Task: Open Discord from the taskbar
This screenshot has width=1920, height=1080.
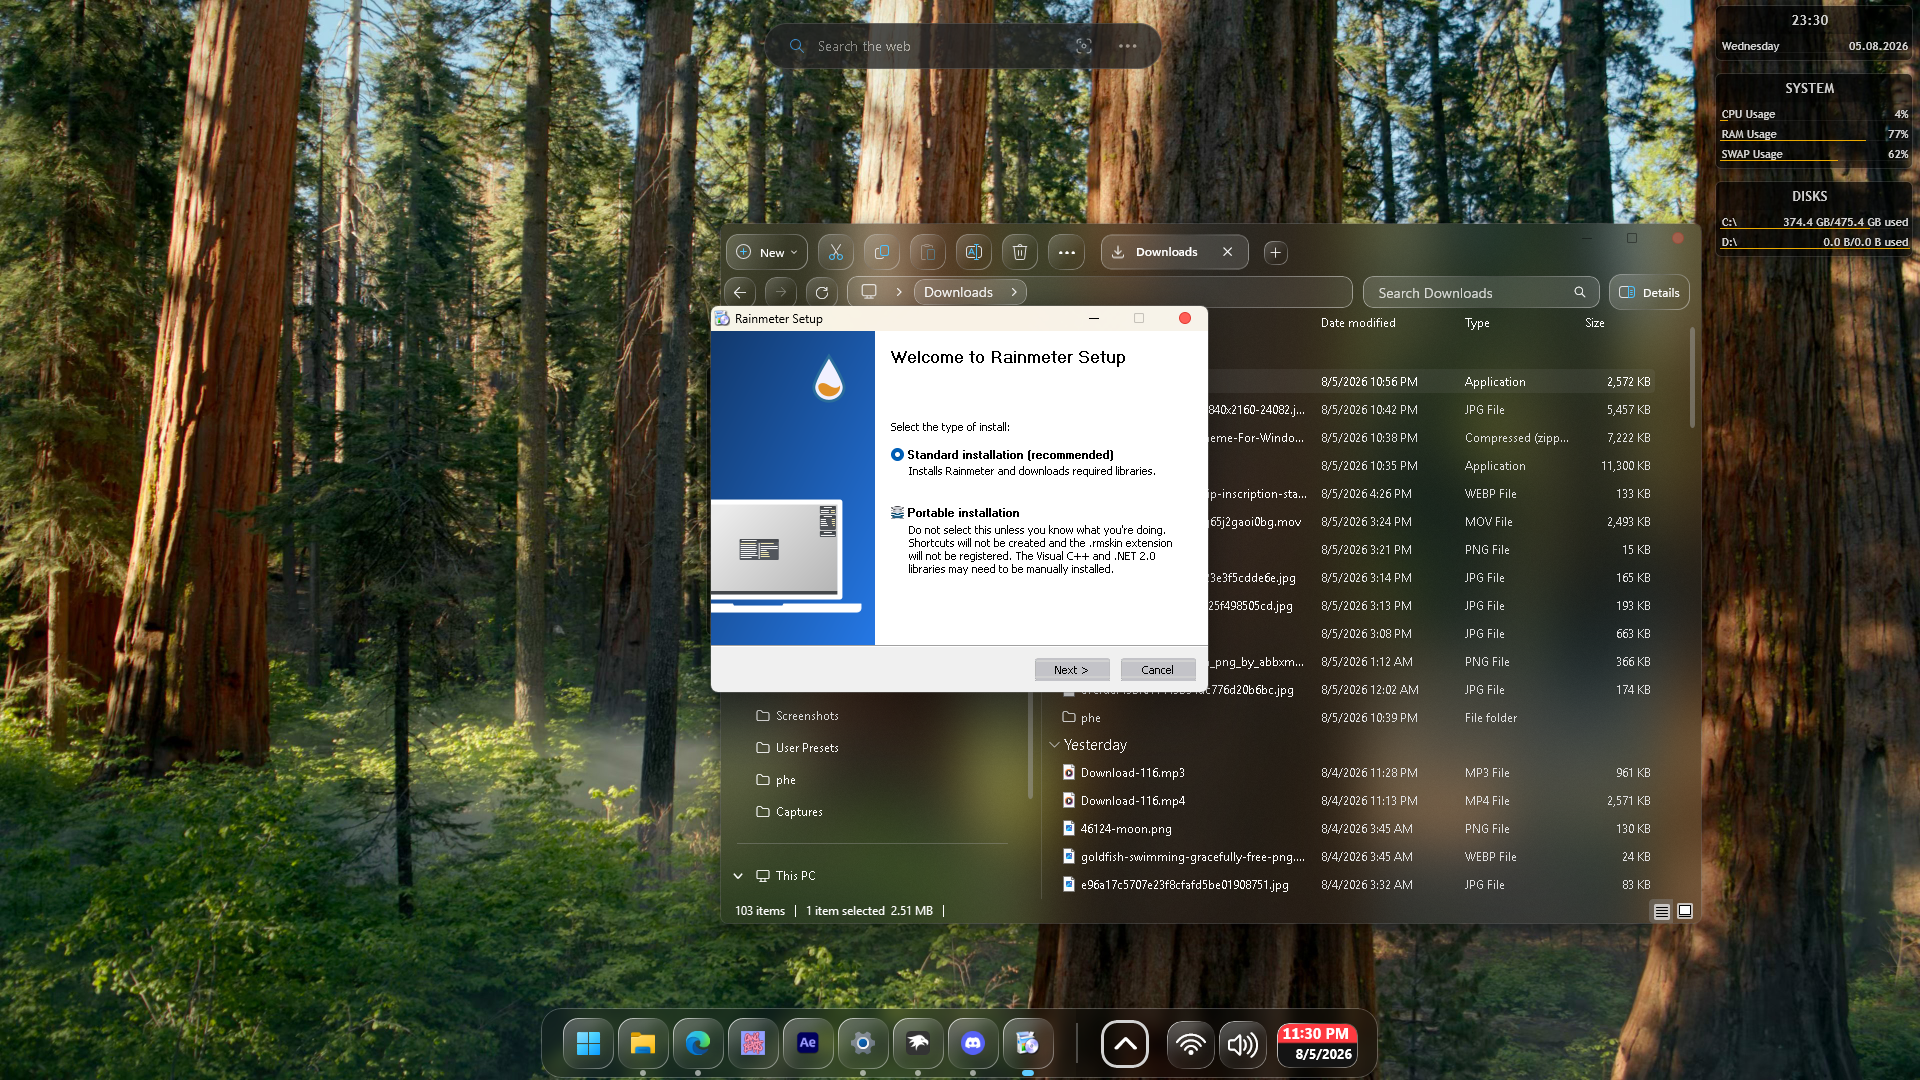Action: 973,1044
